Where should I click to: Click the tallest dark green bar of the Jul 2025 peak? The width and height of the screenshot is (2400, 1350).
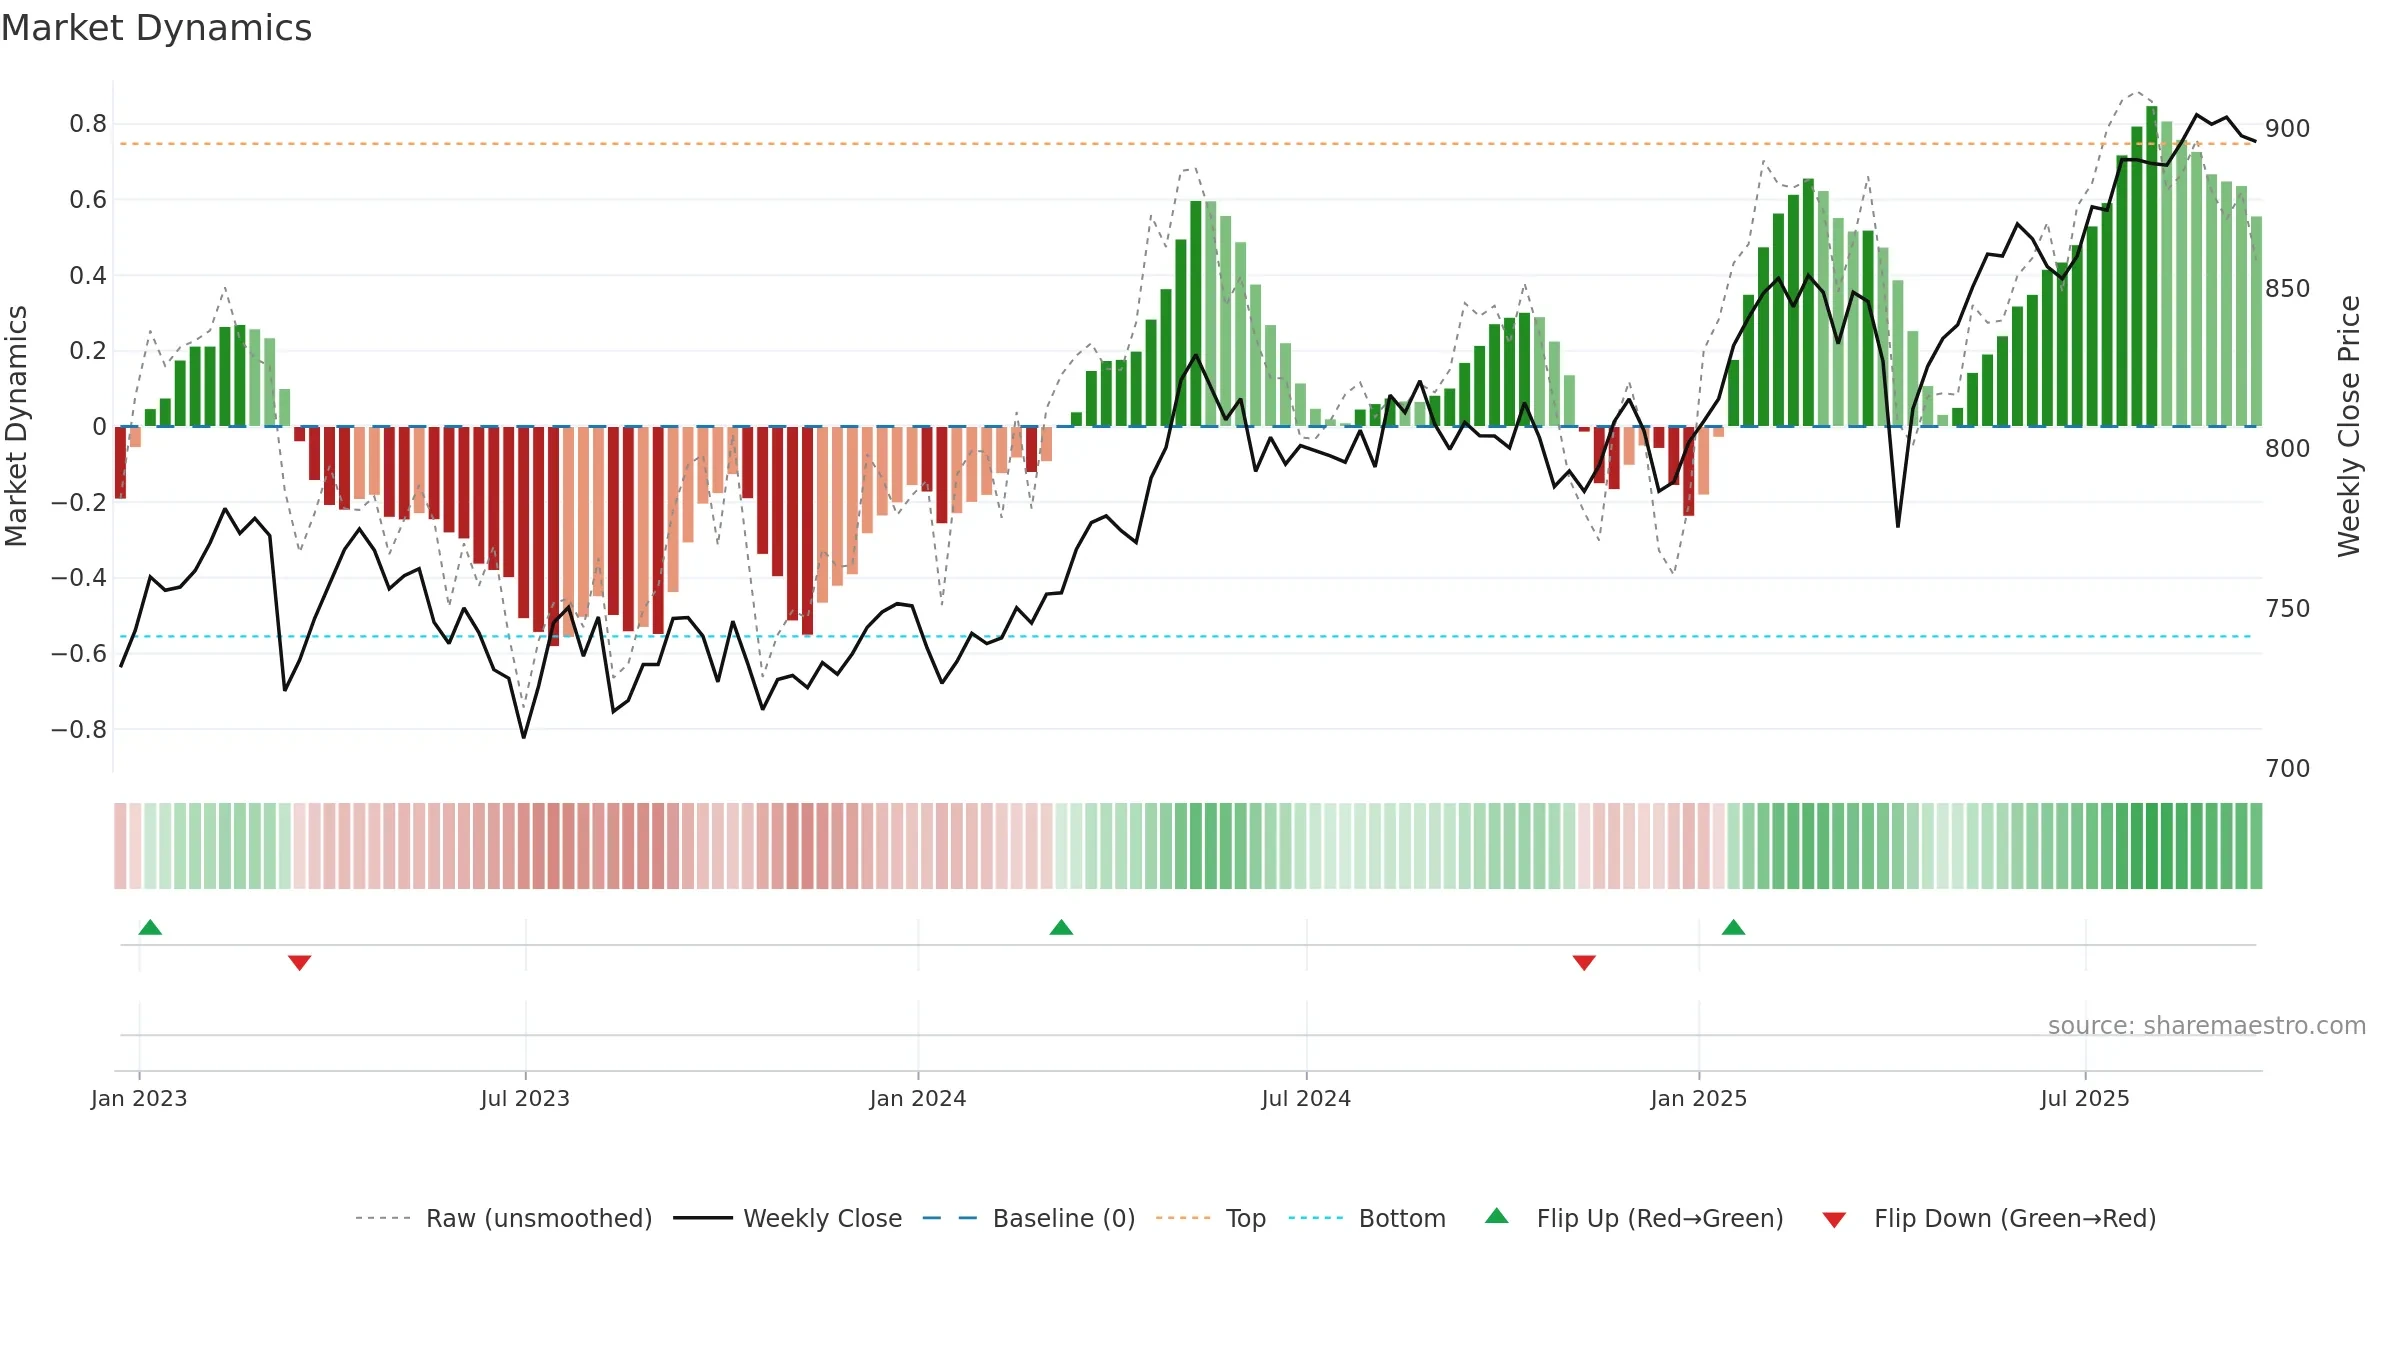click(x=2152, y=266)
